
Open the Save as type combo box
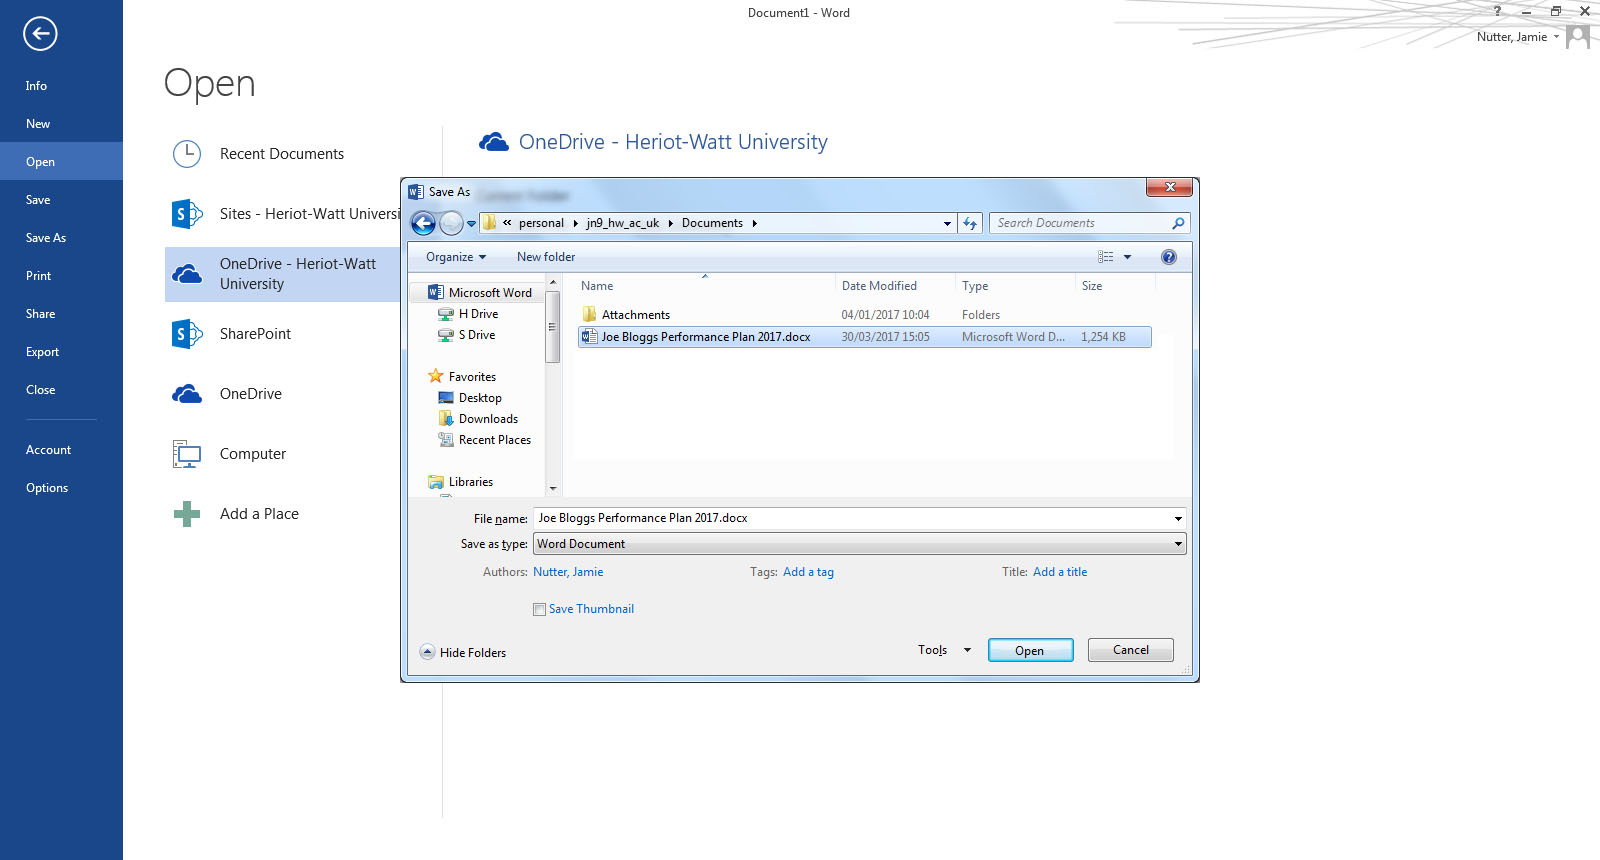[x=860, y=544]
